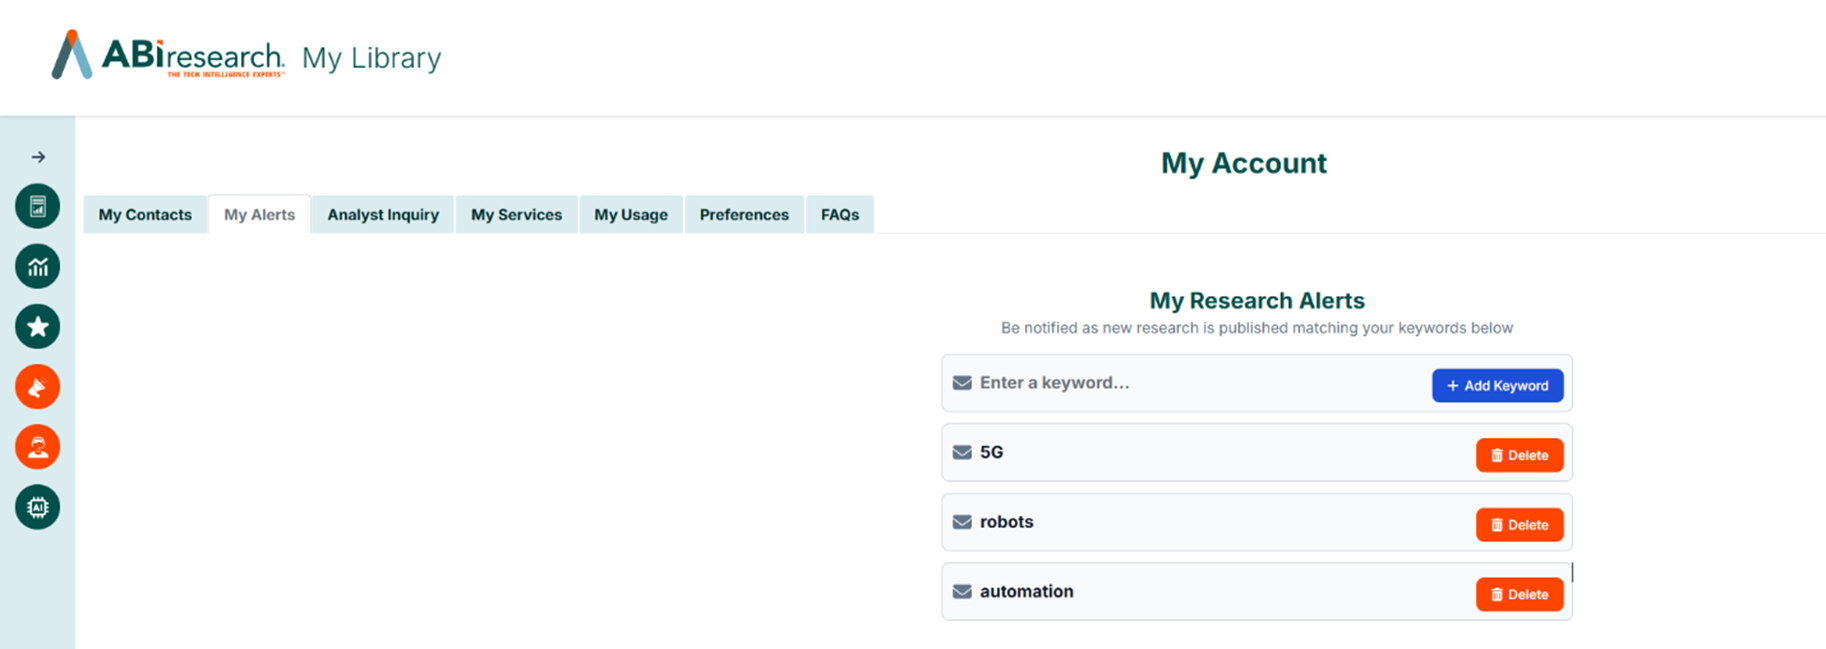Viewport: 1826px width, 649px height.
Task: Open the Analyst Inquiry tab
Action: pos(383,215)
